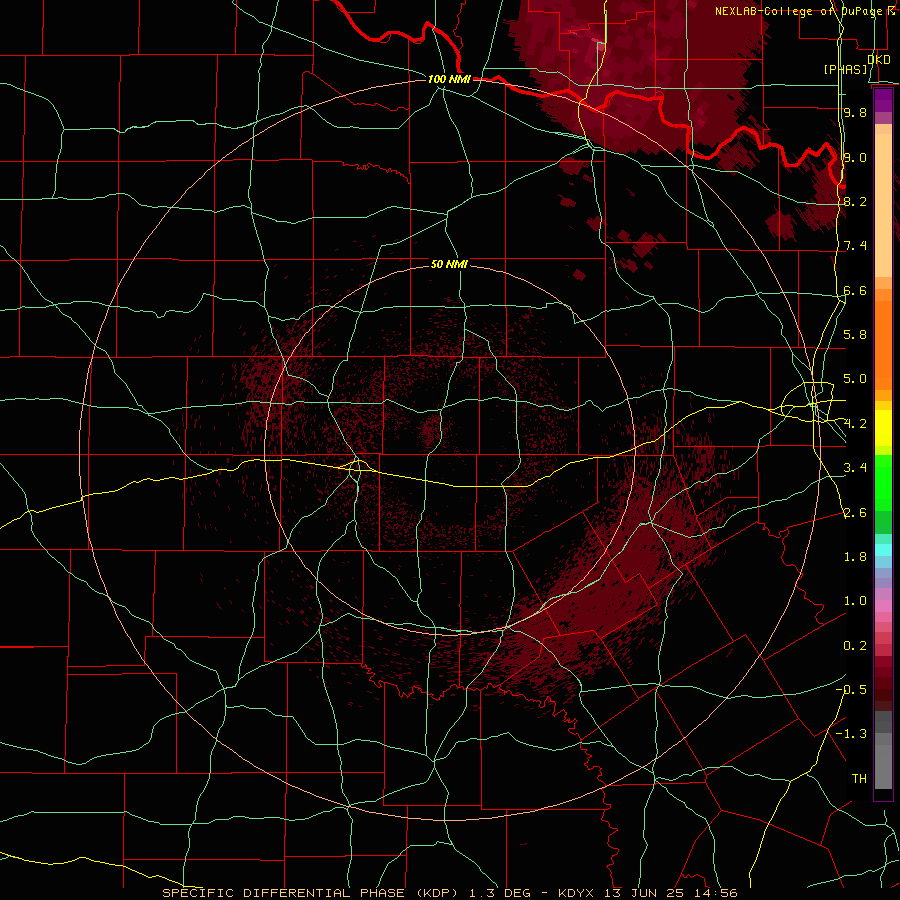
Task: Click the 'KDYX' station identifier text
Action: (x=577, y=893)
